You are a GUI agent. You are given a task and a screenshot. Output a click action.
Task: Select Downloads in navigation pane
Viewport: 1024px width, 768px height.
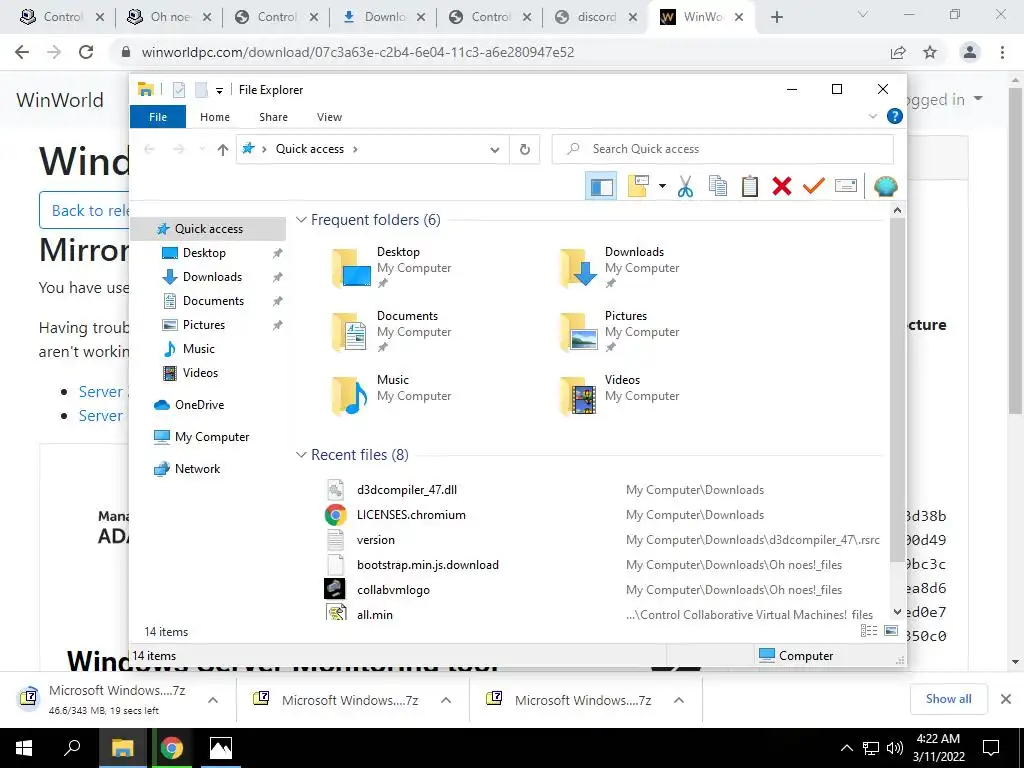pyautogui.click(x=212, y=277)
